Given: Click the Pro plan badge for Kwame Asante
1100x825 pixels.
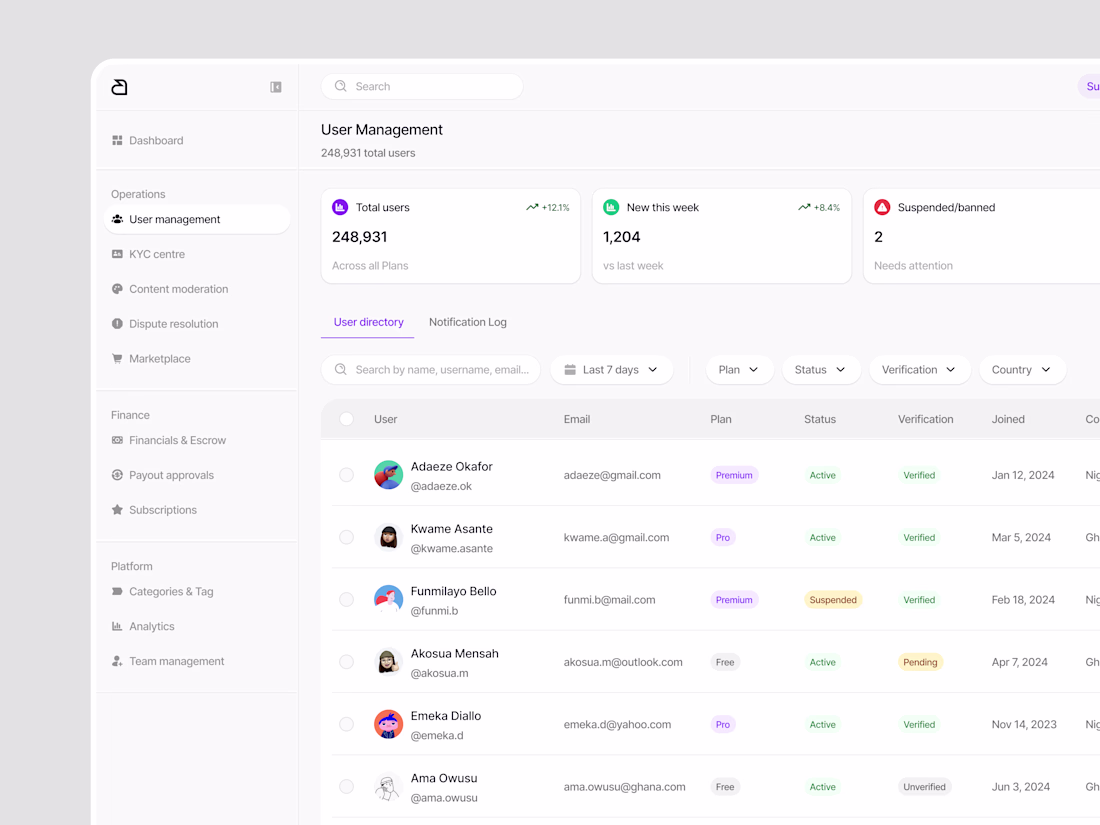Looking at the screenshot, I should [x=723, y=537].
